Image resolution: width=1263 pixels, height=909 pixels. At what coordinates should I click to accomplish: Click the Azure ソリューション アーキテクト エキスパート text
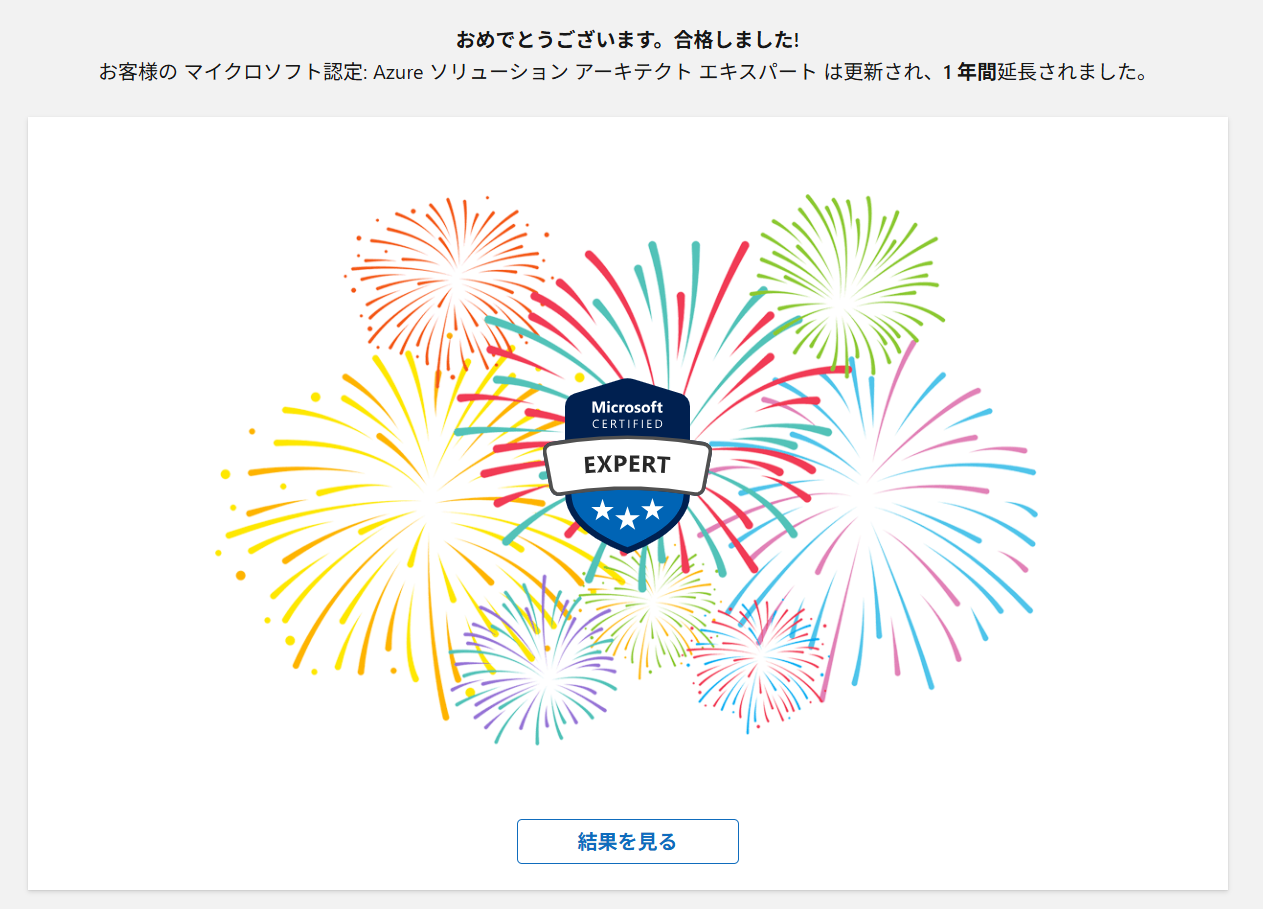tap(595, 74)
